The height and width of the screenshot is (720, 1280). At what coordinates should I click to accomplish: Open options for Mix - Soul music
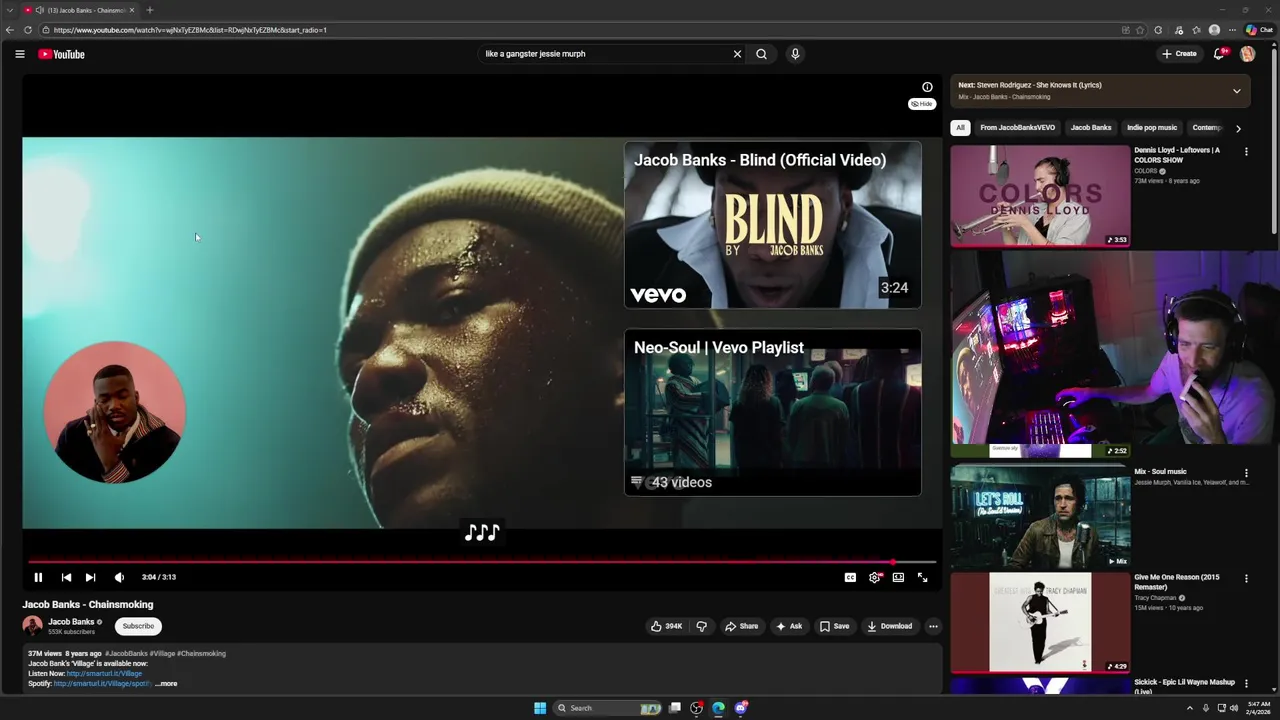point(1246,473)
